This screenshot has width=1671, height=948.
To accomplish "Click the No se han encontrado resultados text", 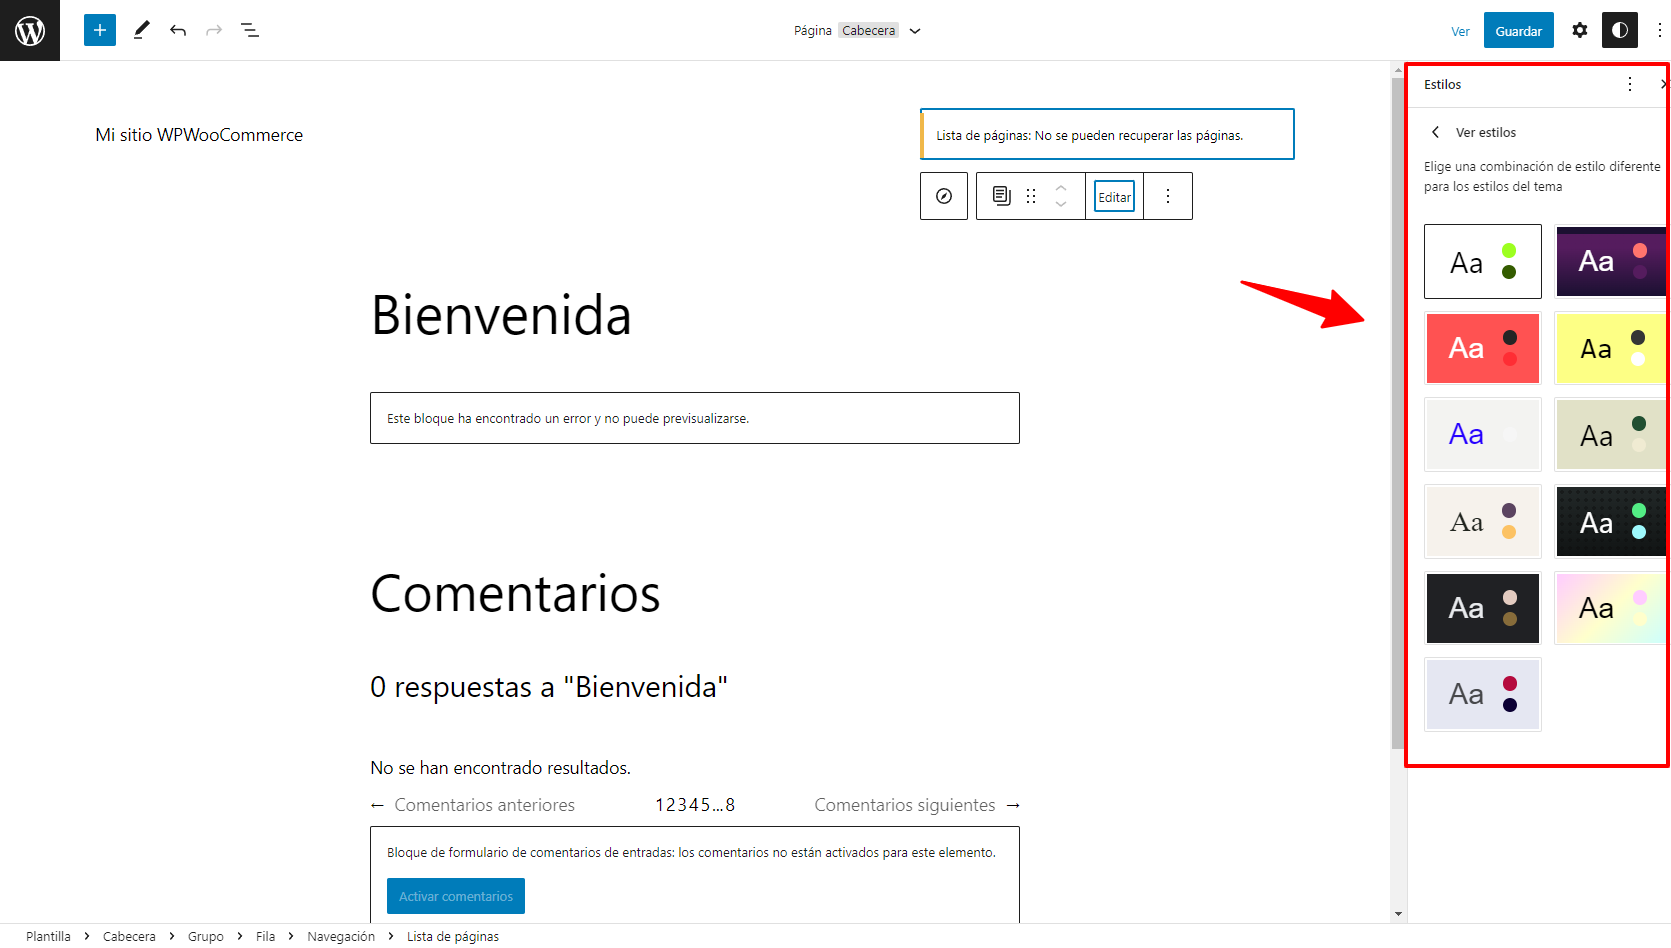I will click(501, 768).
